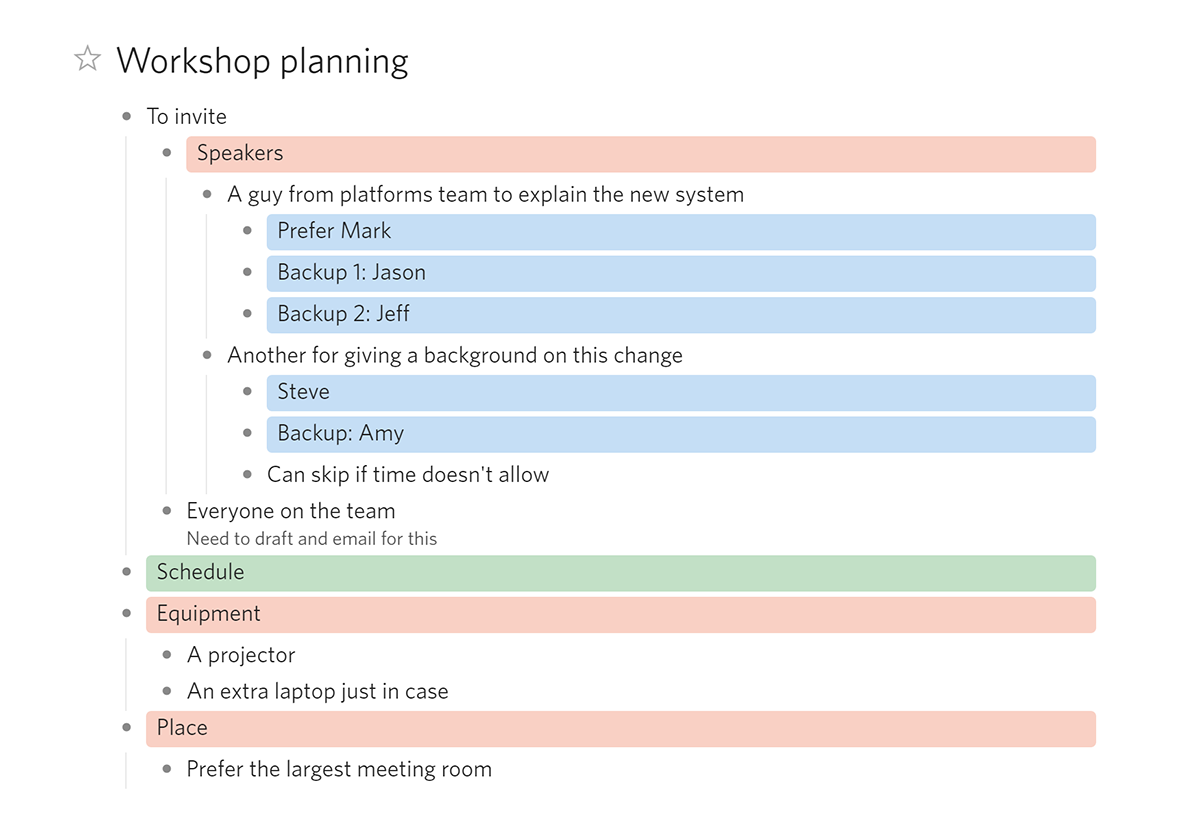Click the bullet beside Prefer Mark
1200x829 pixels.
click(246, 231)
